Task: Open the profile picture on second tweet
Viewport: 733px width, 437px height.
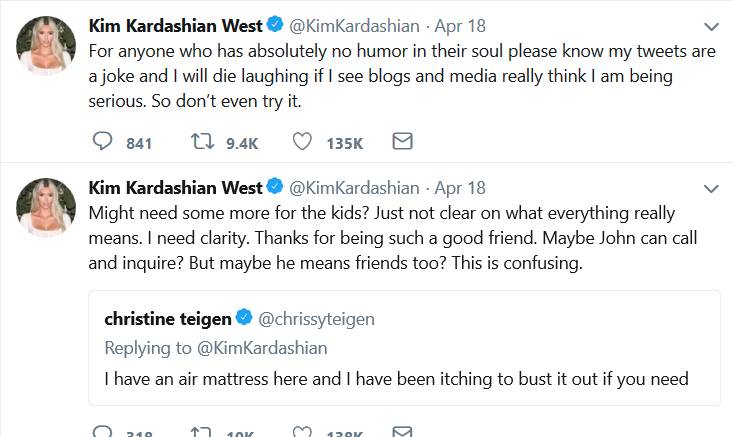Action: tap(46, 209)
